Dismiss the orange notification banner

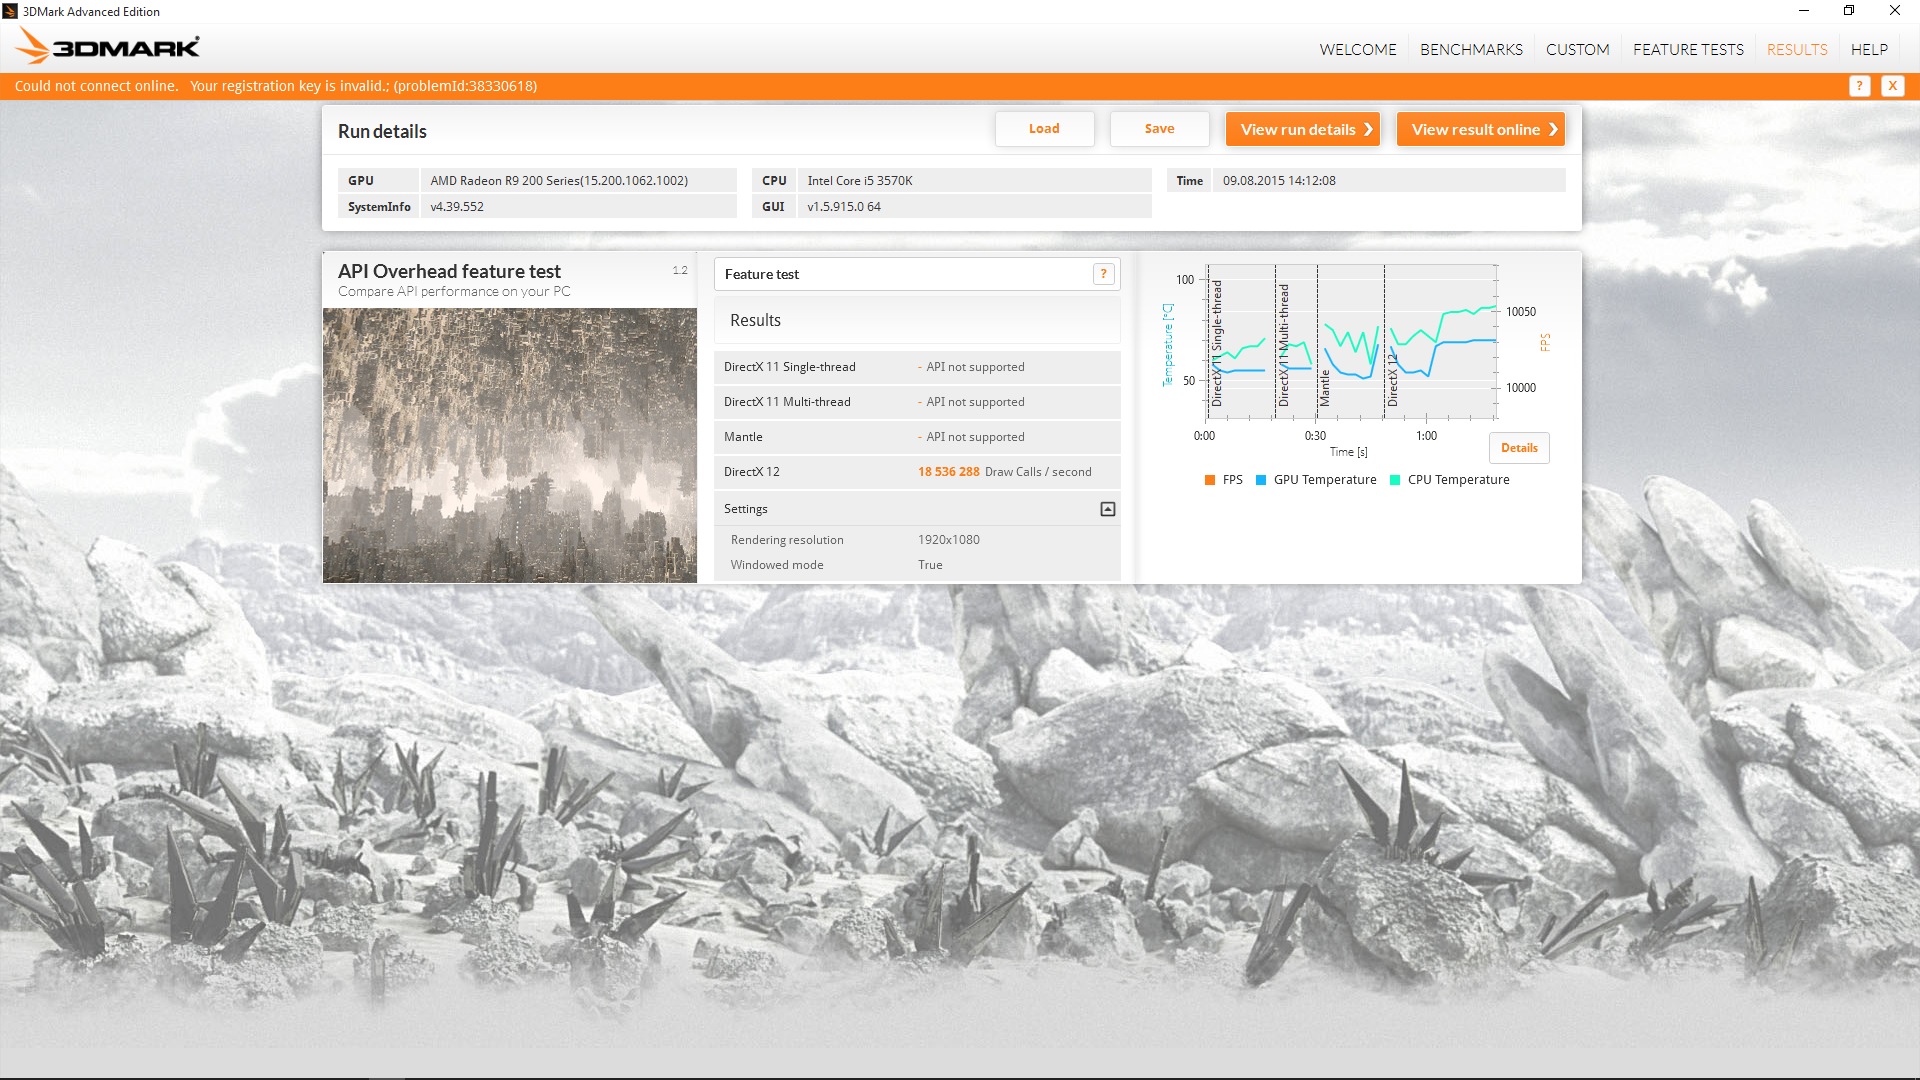click(1892, 86)
